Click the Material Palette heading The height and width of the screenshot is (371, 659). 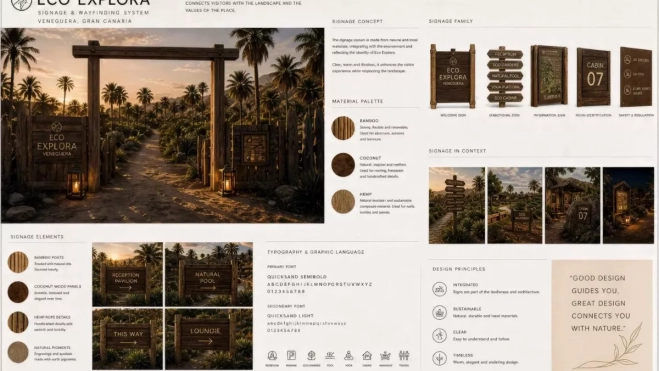pos(358,101)
